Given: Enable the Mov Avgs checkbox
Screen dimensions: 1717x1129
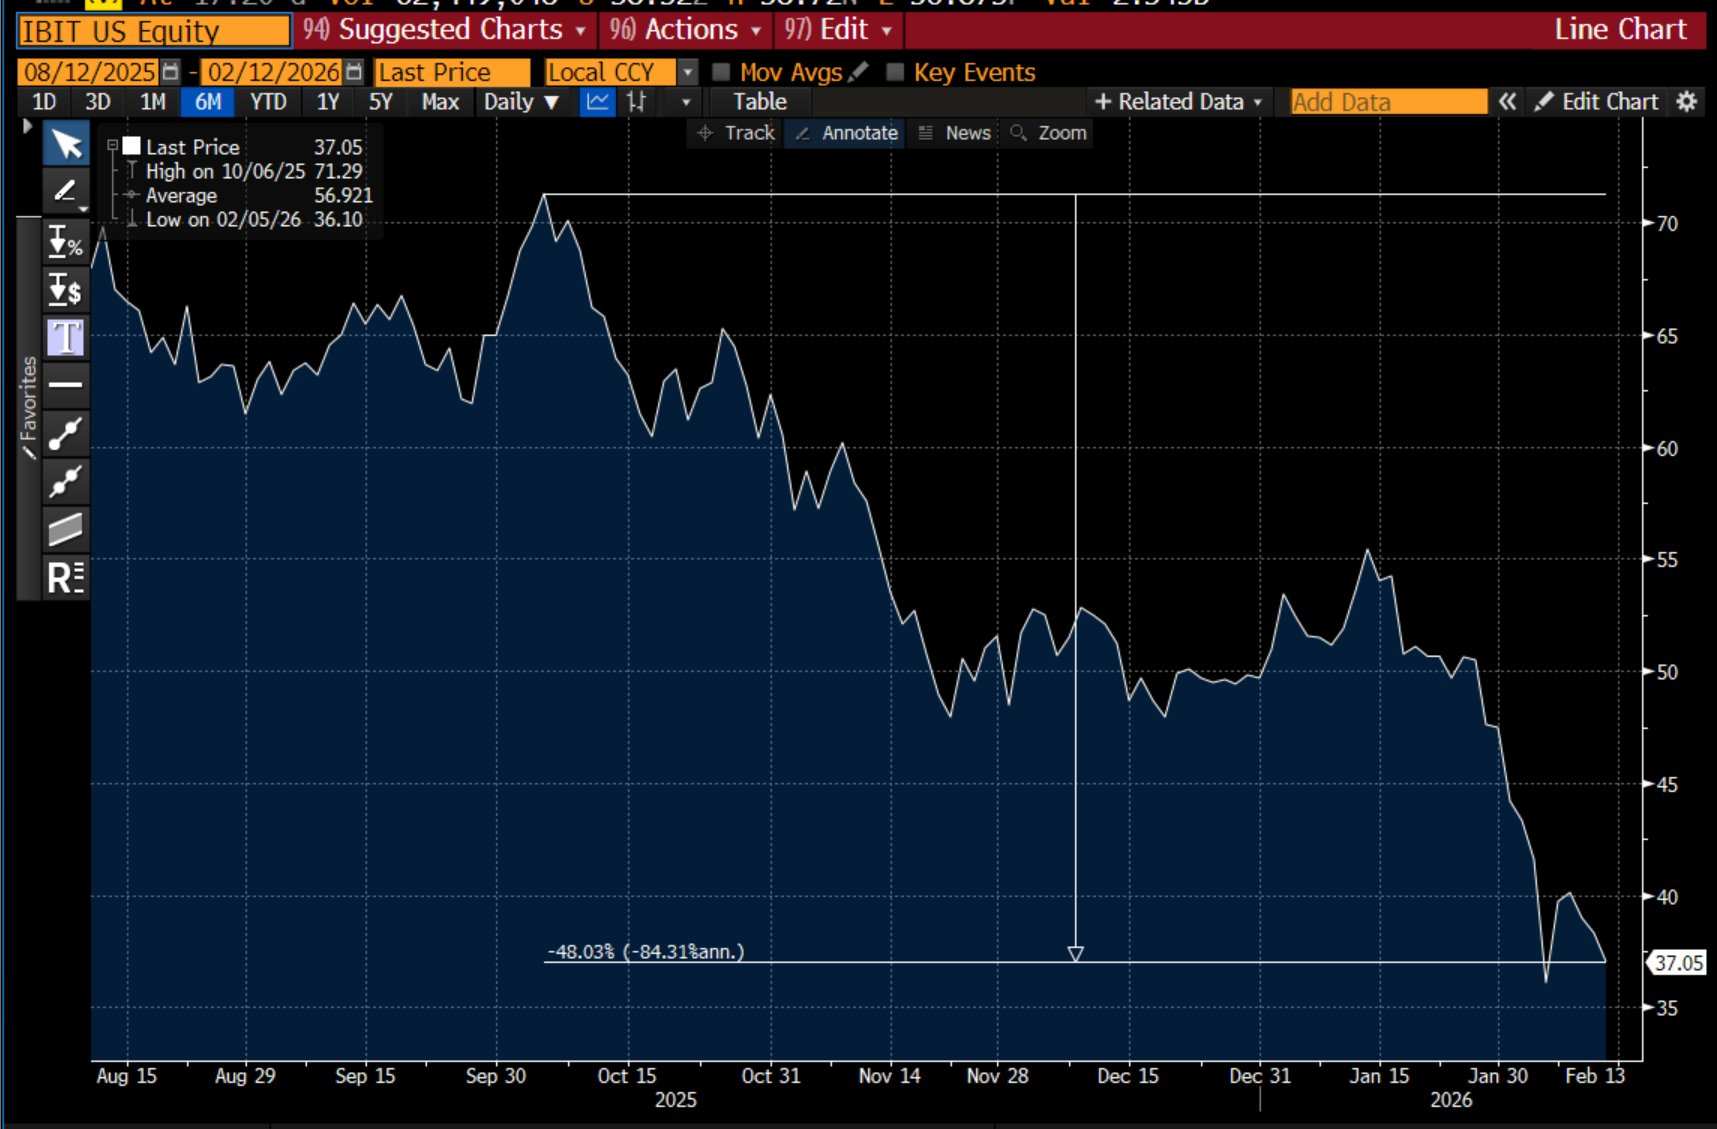Looking at the screenshot, I should pos(721,72).
